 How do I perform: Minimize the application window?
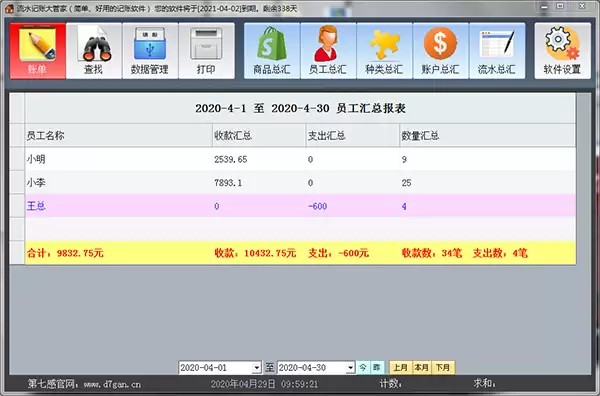click(x=545, y=7)
